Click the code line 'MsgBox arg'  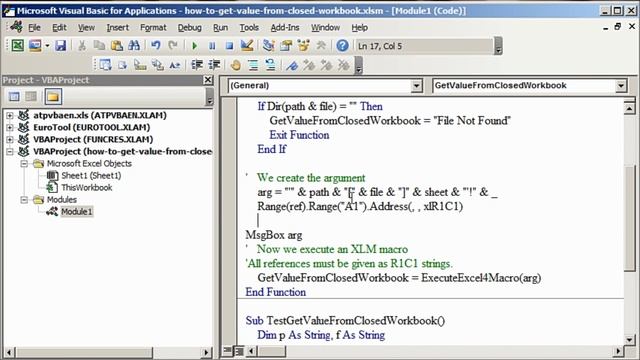tap(274, 235)
